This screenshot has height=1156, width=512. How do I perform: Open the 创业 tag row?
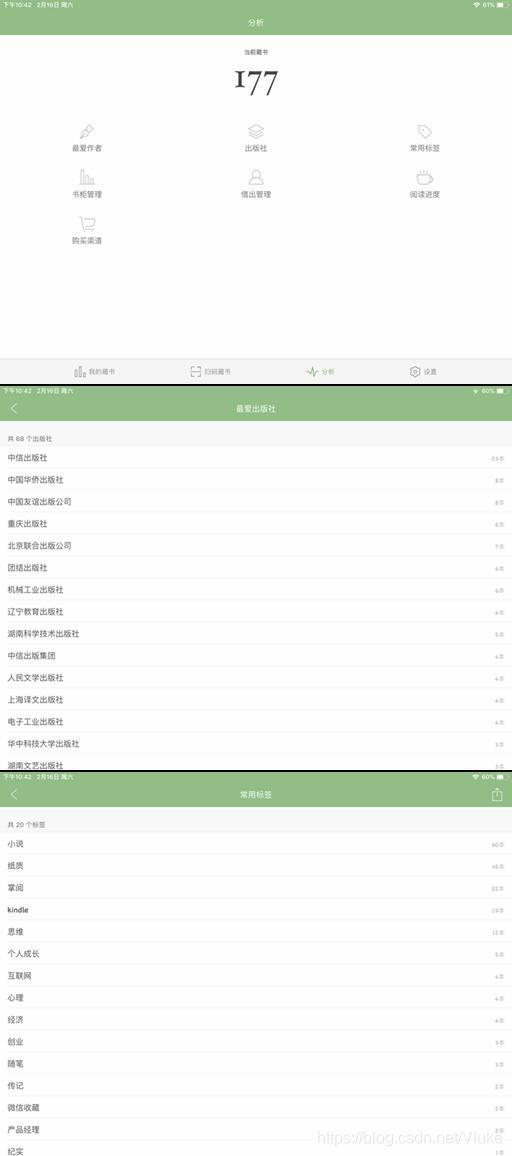[256, 1042]
